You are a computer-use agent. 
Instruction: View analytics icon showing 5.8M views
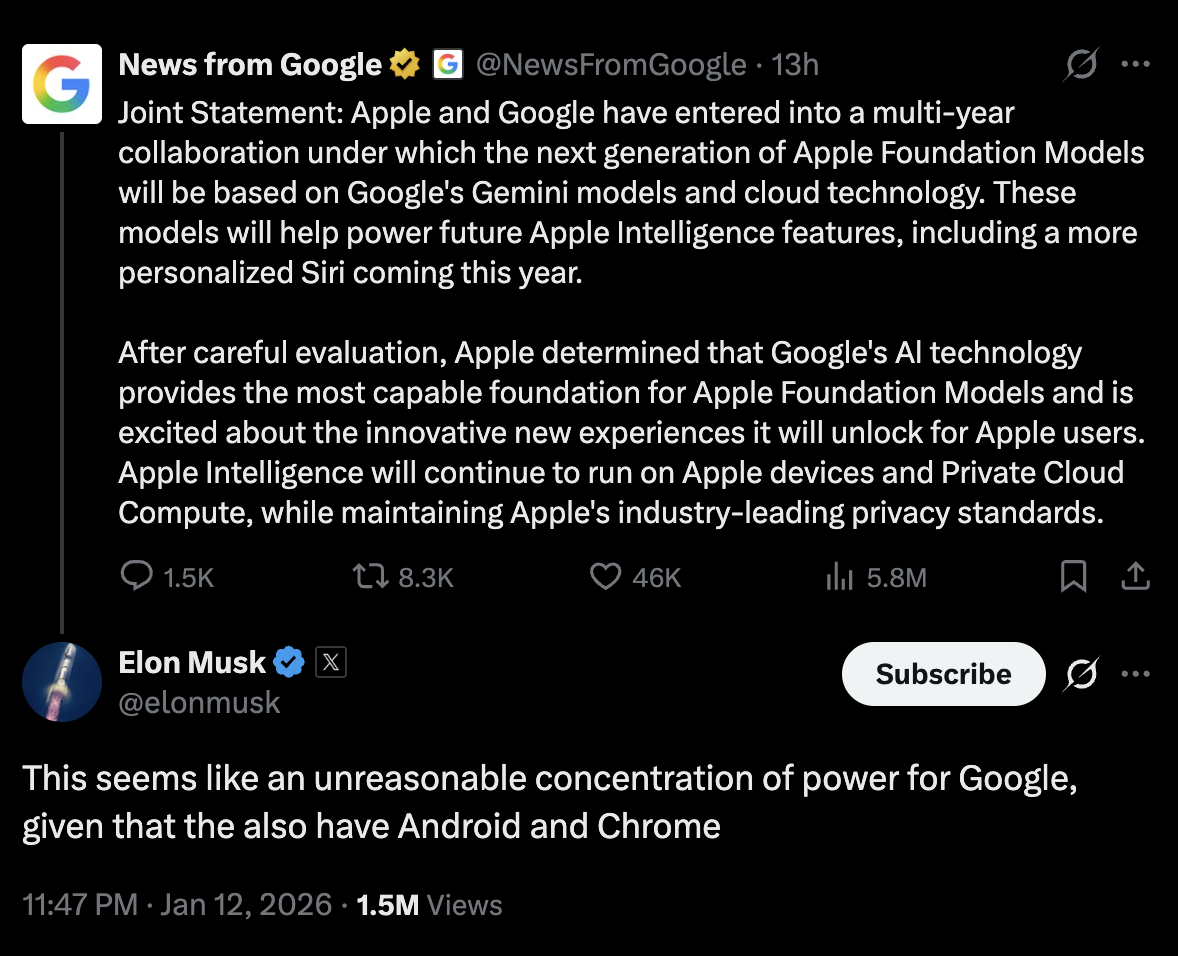point(838,577)
